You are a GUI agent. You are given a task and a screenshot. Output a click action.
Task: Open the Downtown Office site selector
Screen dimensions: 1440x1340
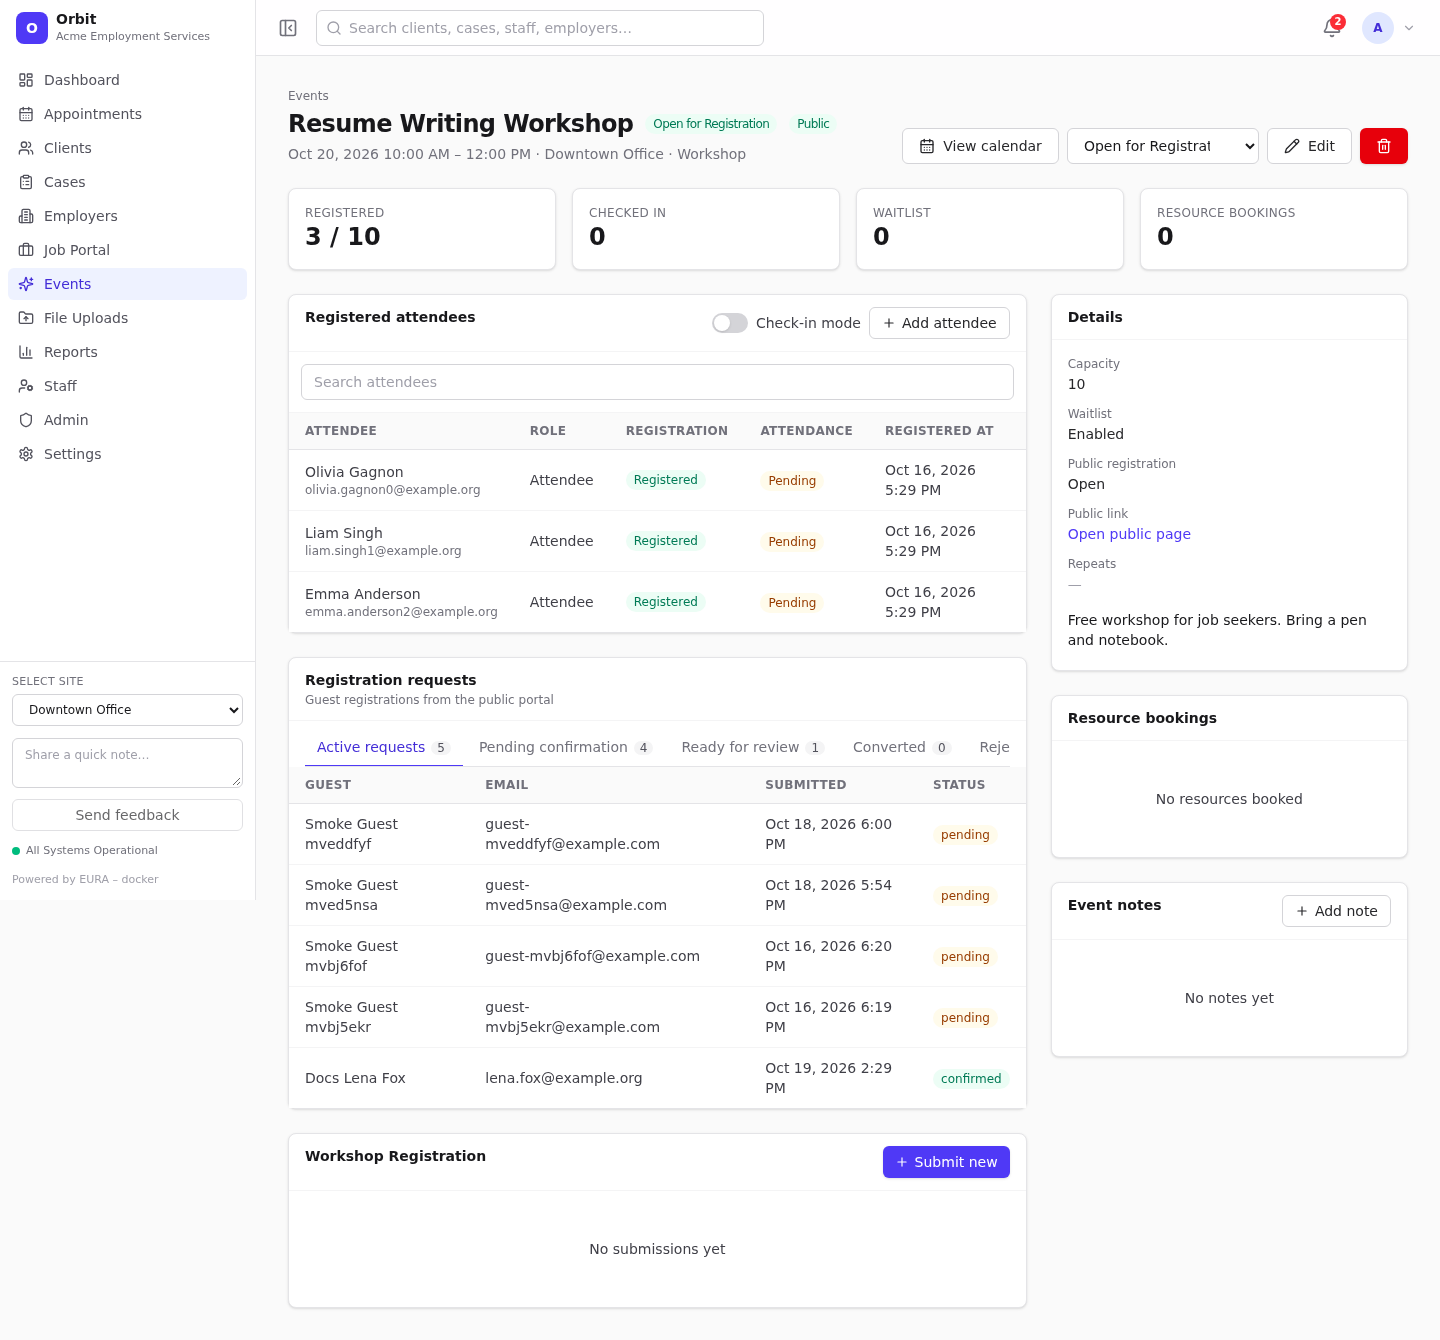point(127,710)
